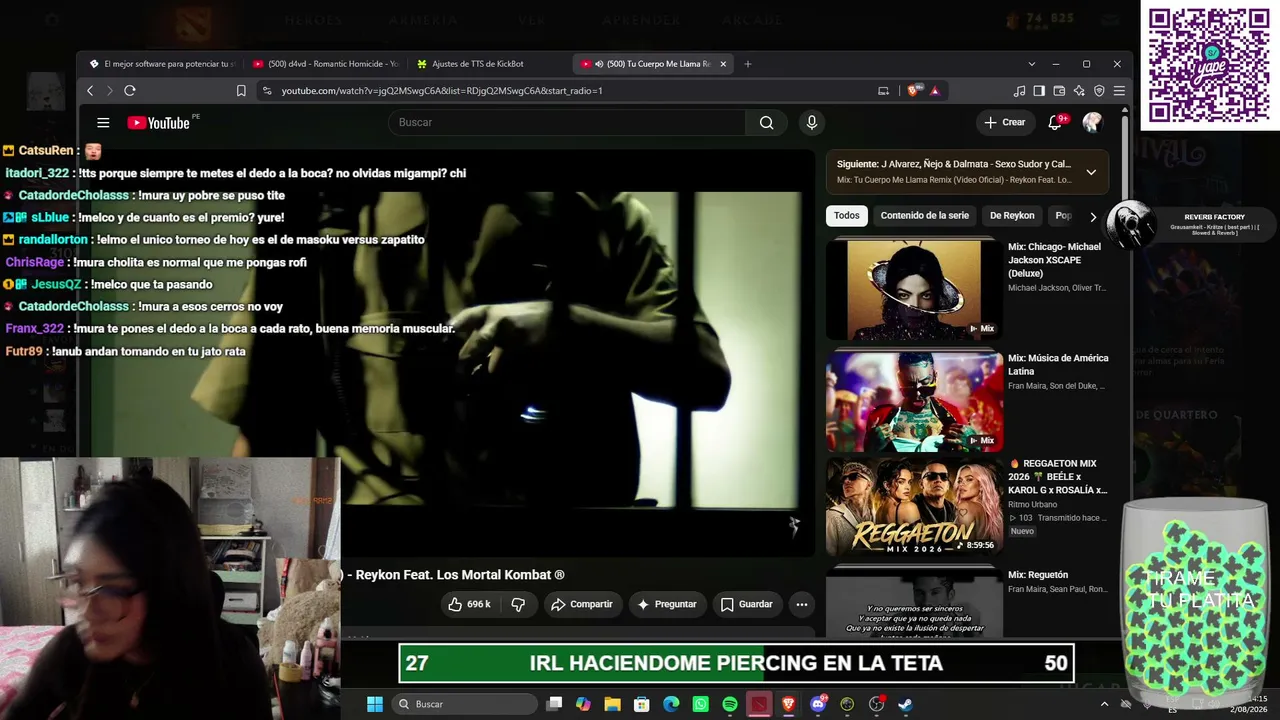
Task: Open File Explorer from the taskbar
Action: coord(612,704)
